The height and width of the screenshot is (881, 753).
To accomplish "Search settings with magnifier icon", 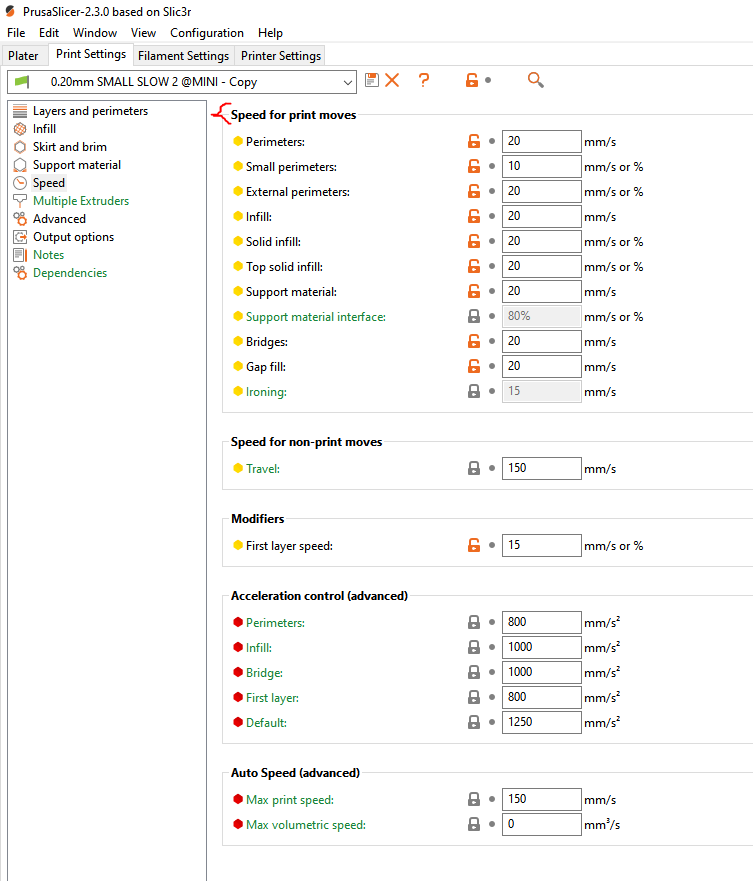I will coord(536,80).
